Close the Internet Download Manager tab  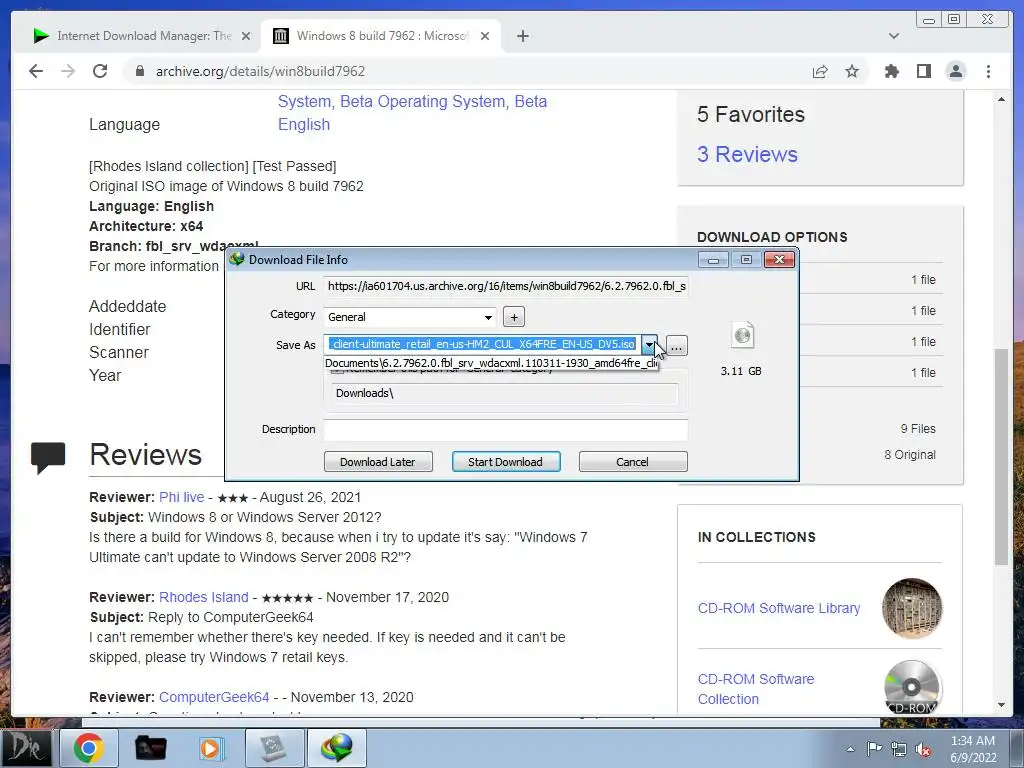246,36
